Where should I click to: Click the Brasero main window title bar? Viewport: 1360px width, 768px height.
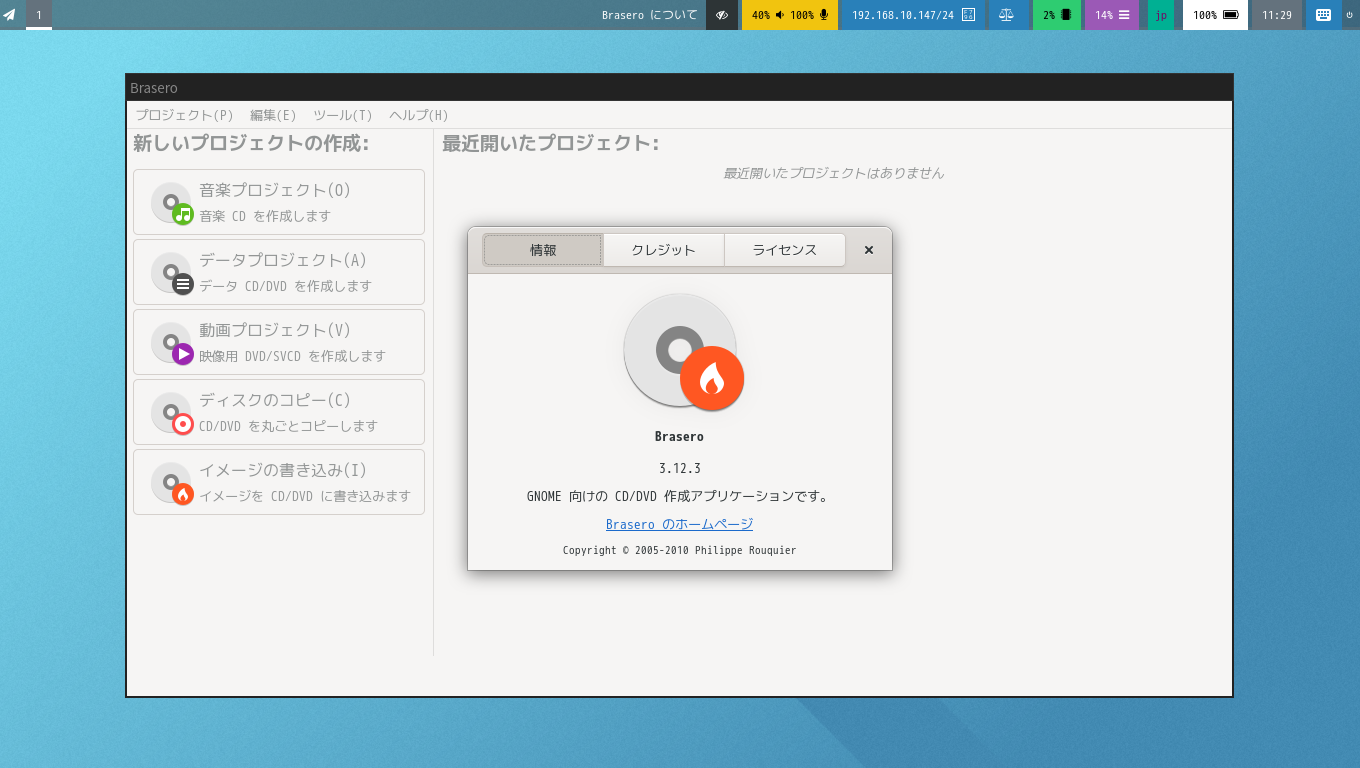pos(679,88)
